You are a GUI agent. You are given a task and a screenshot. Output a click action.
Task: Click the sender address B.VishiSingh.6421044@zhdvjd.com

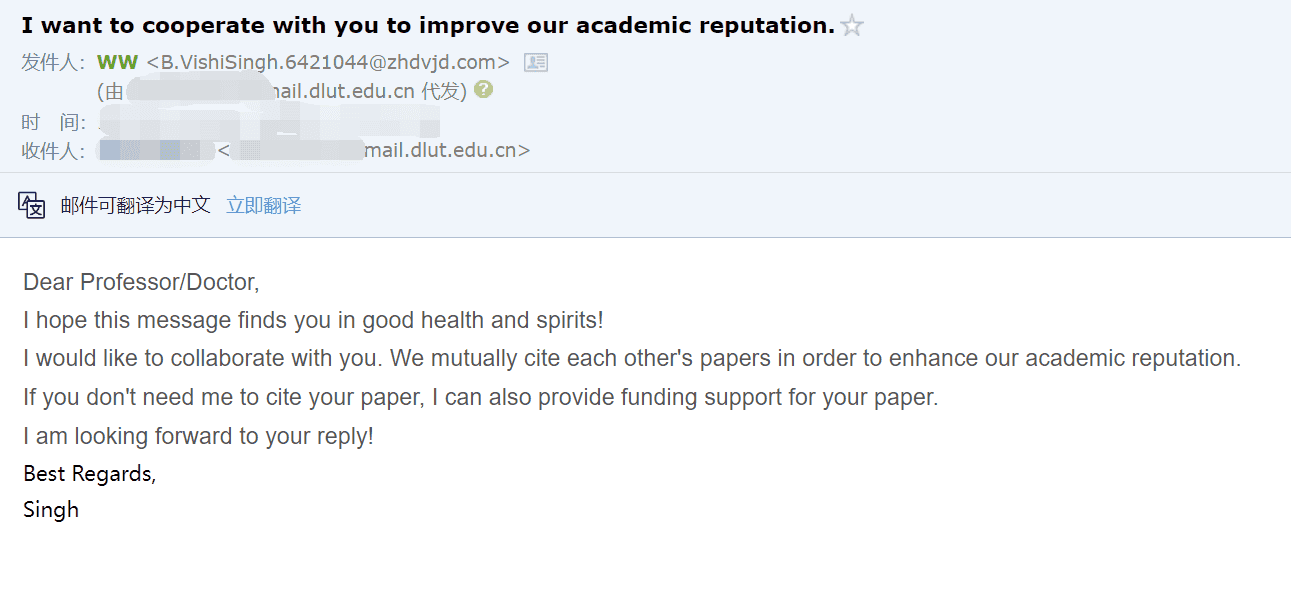point(328,62)
